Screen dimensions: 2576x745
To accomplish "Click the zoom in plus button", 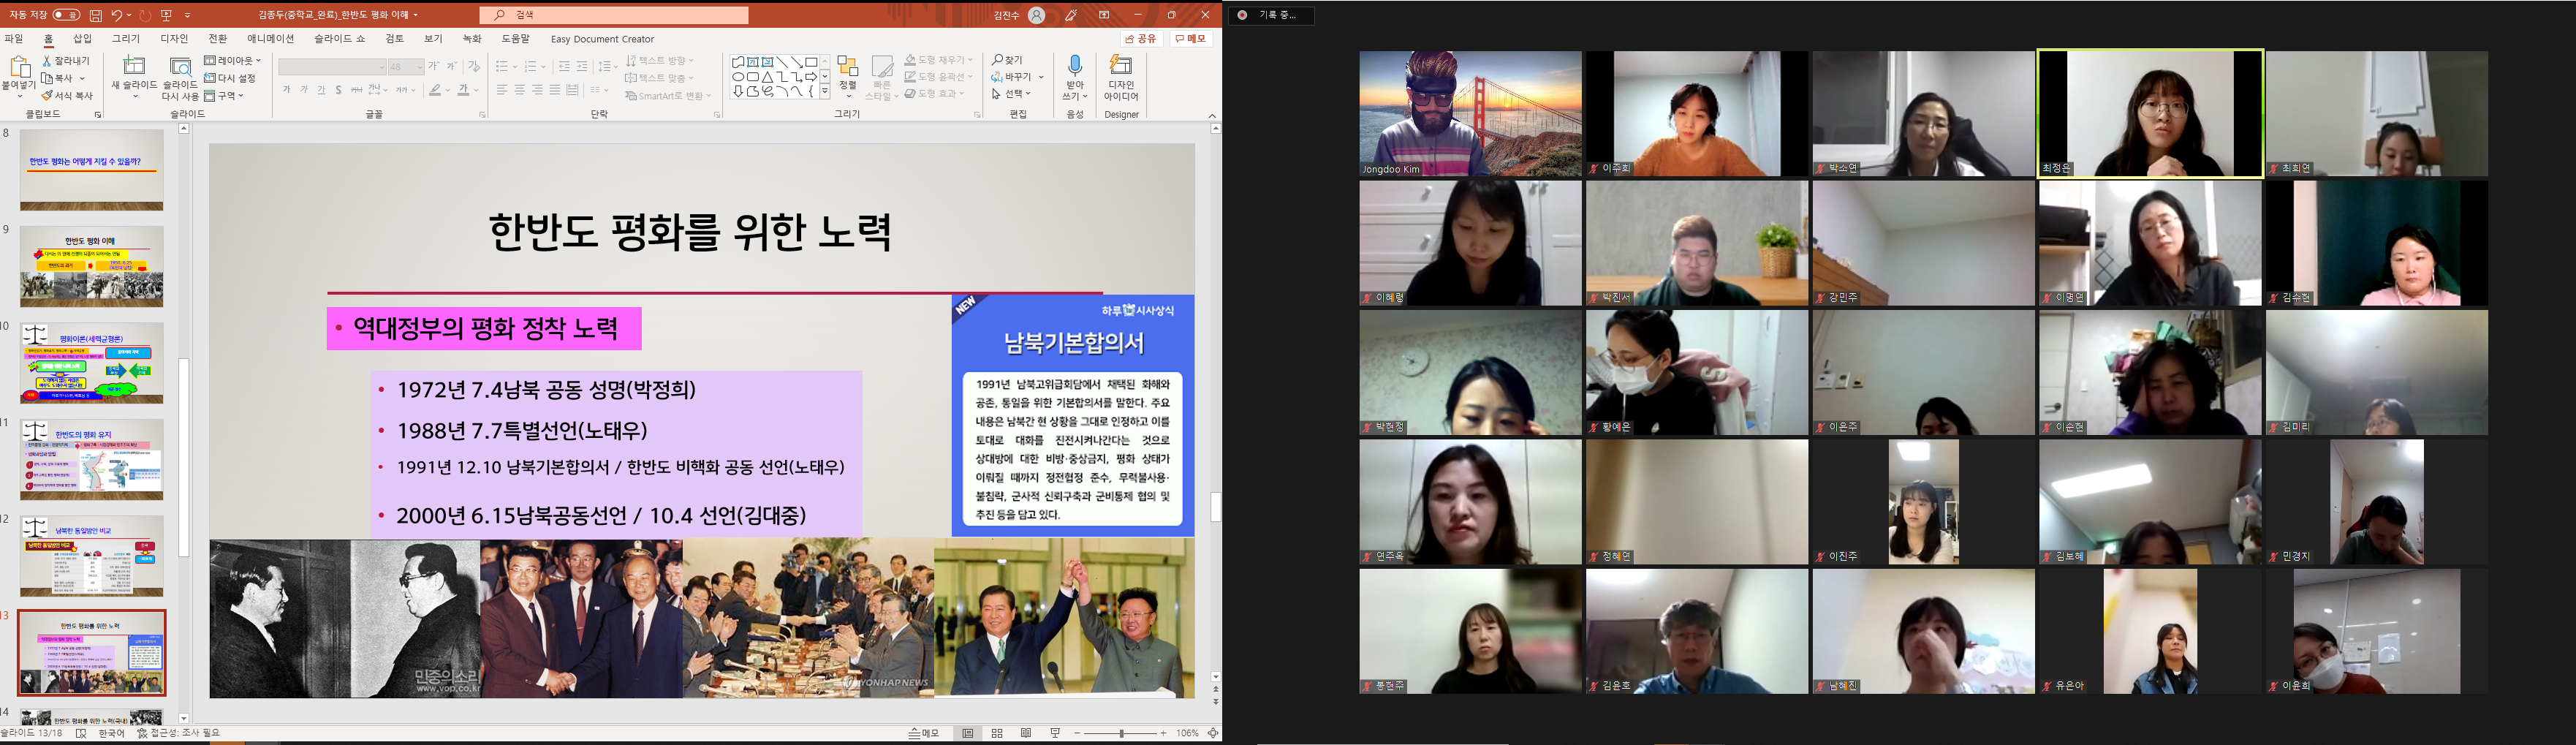I will [1163, 733].
